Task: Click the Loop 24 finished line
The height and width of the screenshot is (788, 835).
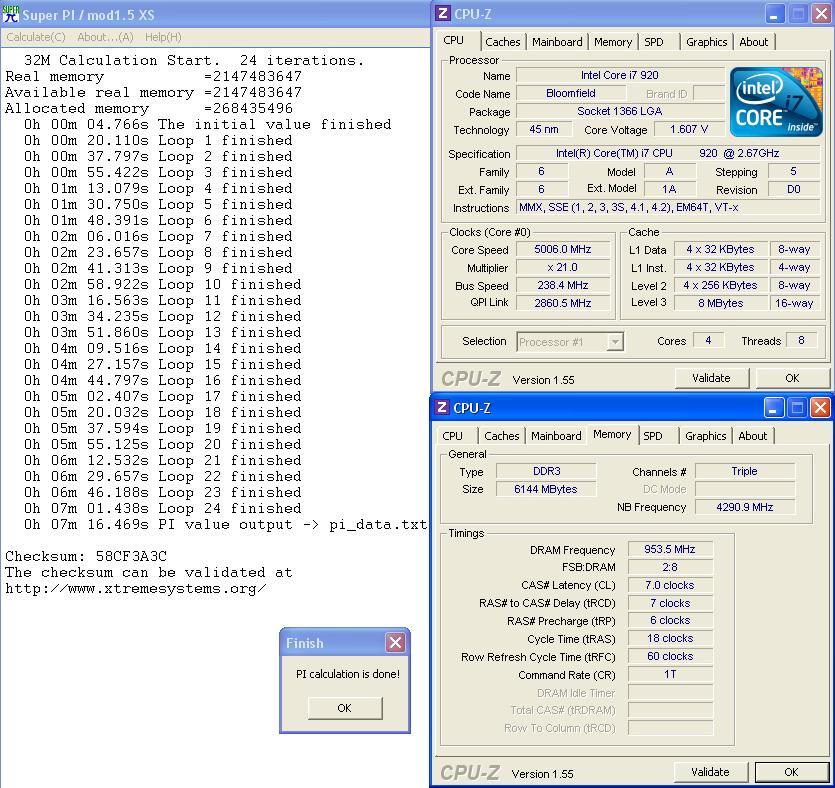Action: pos(162,508)
